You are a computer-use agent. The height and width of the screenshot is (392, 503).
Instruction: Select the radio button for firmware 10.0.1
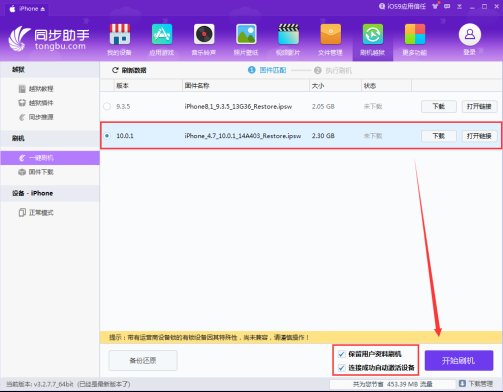pos(107,136)
